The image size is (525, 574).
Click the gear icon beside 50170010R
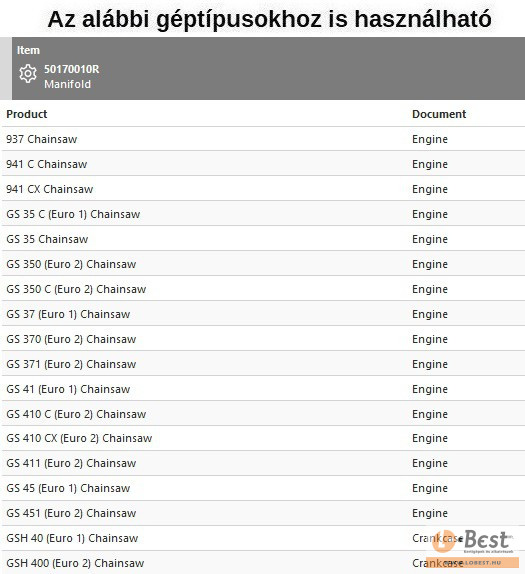coord(28,74)
